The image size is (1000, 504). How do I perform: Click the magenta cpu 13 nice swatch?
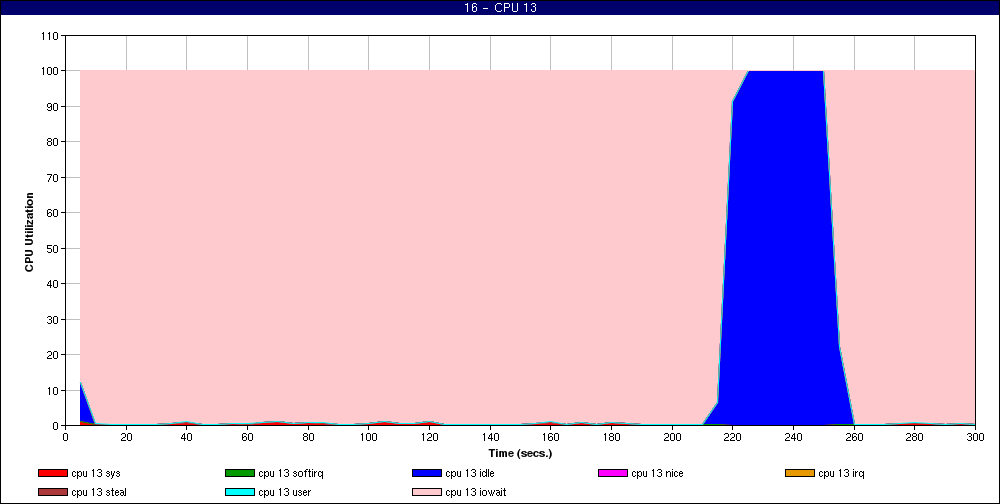pos(613,473)
